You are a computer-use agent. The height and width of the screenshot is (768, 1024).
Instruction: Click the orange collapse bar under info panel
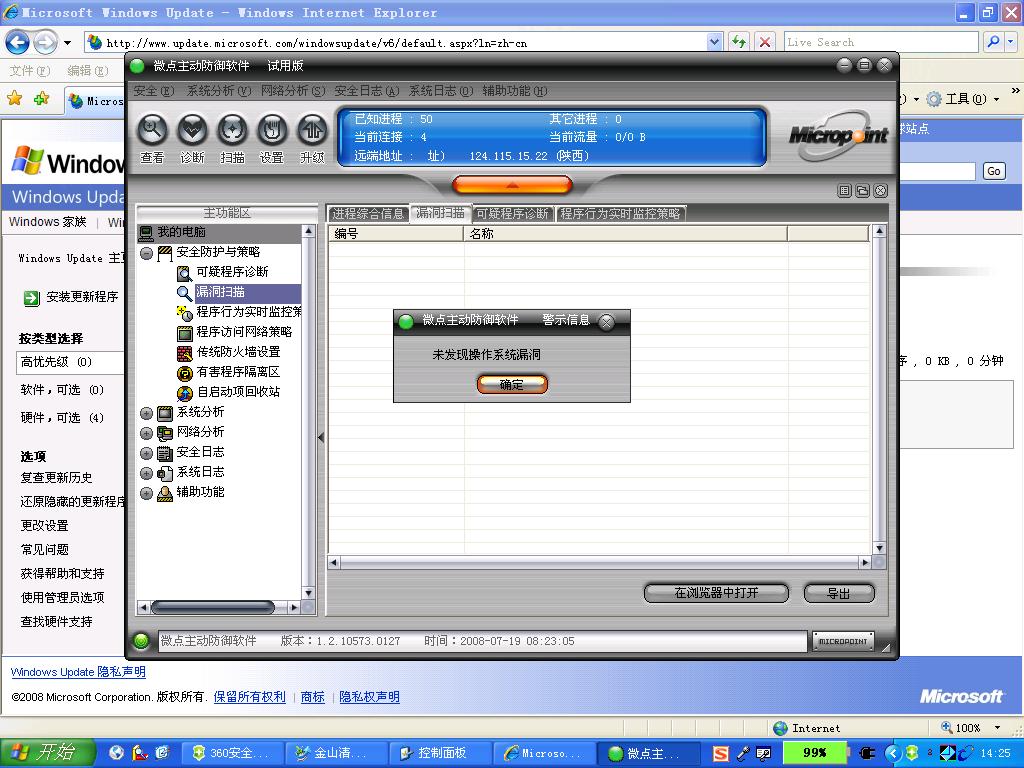pyautogui.click(x=512, y=185)
